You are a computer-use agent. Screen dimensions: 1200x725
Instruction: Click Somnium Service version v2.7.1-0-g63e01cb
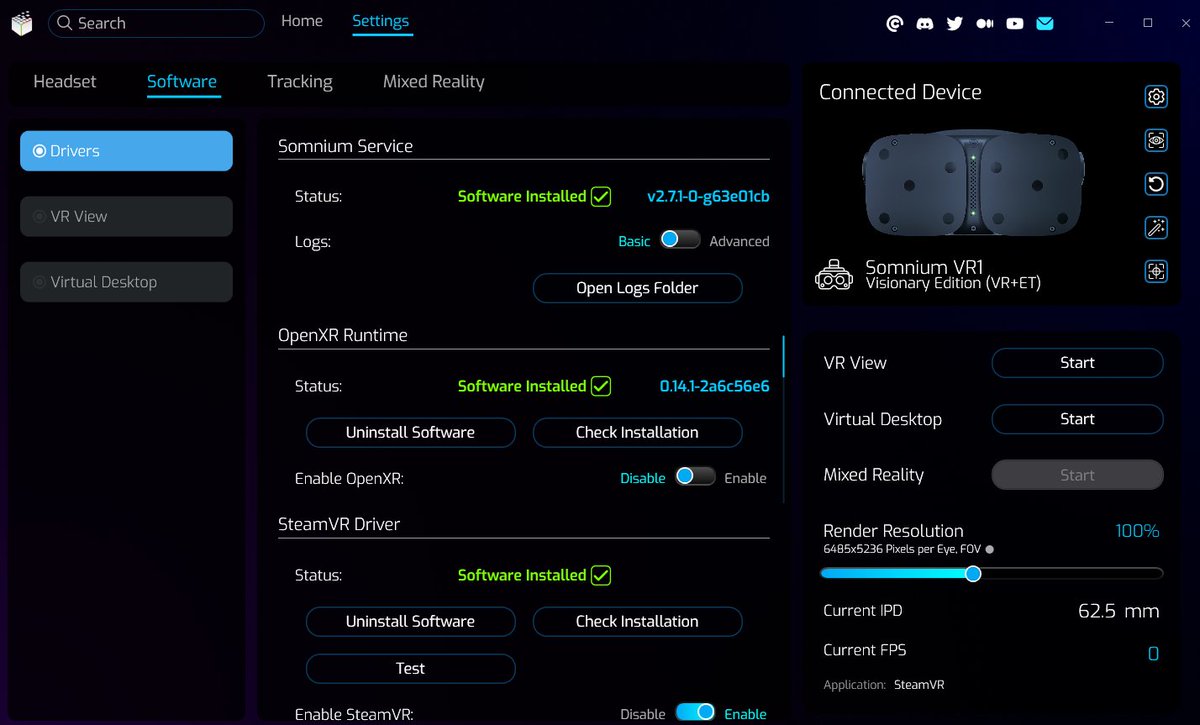click(x=708, y=196)
